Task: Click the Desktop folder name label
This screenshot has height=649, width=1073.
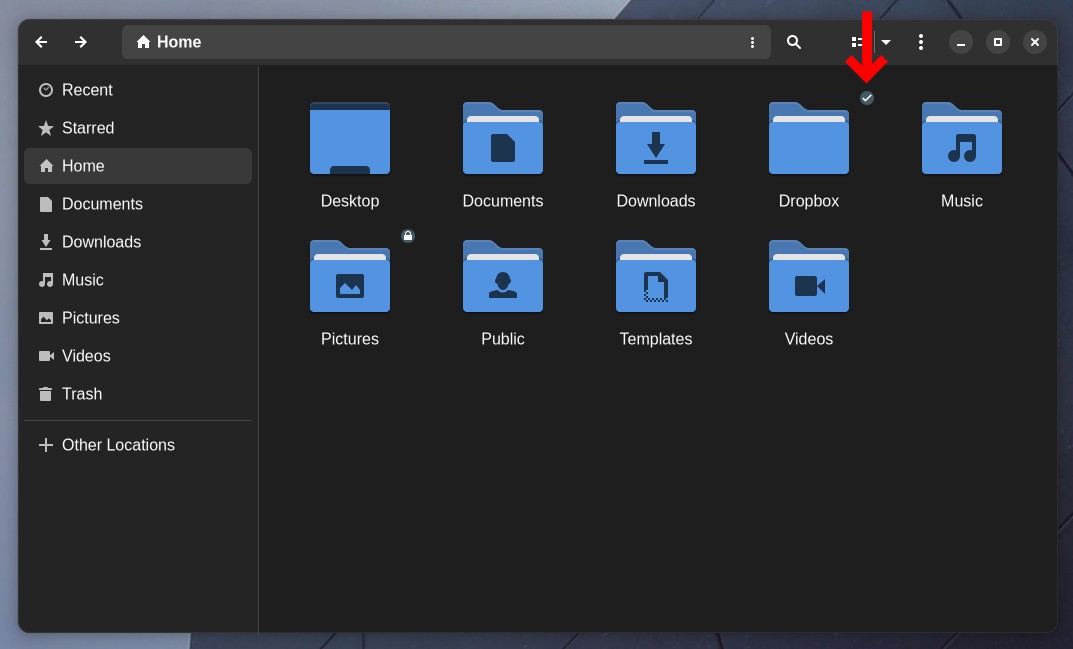Action: (x=350, y=201)
